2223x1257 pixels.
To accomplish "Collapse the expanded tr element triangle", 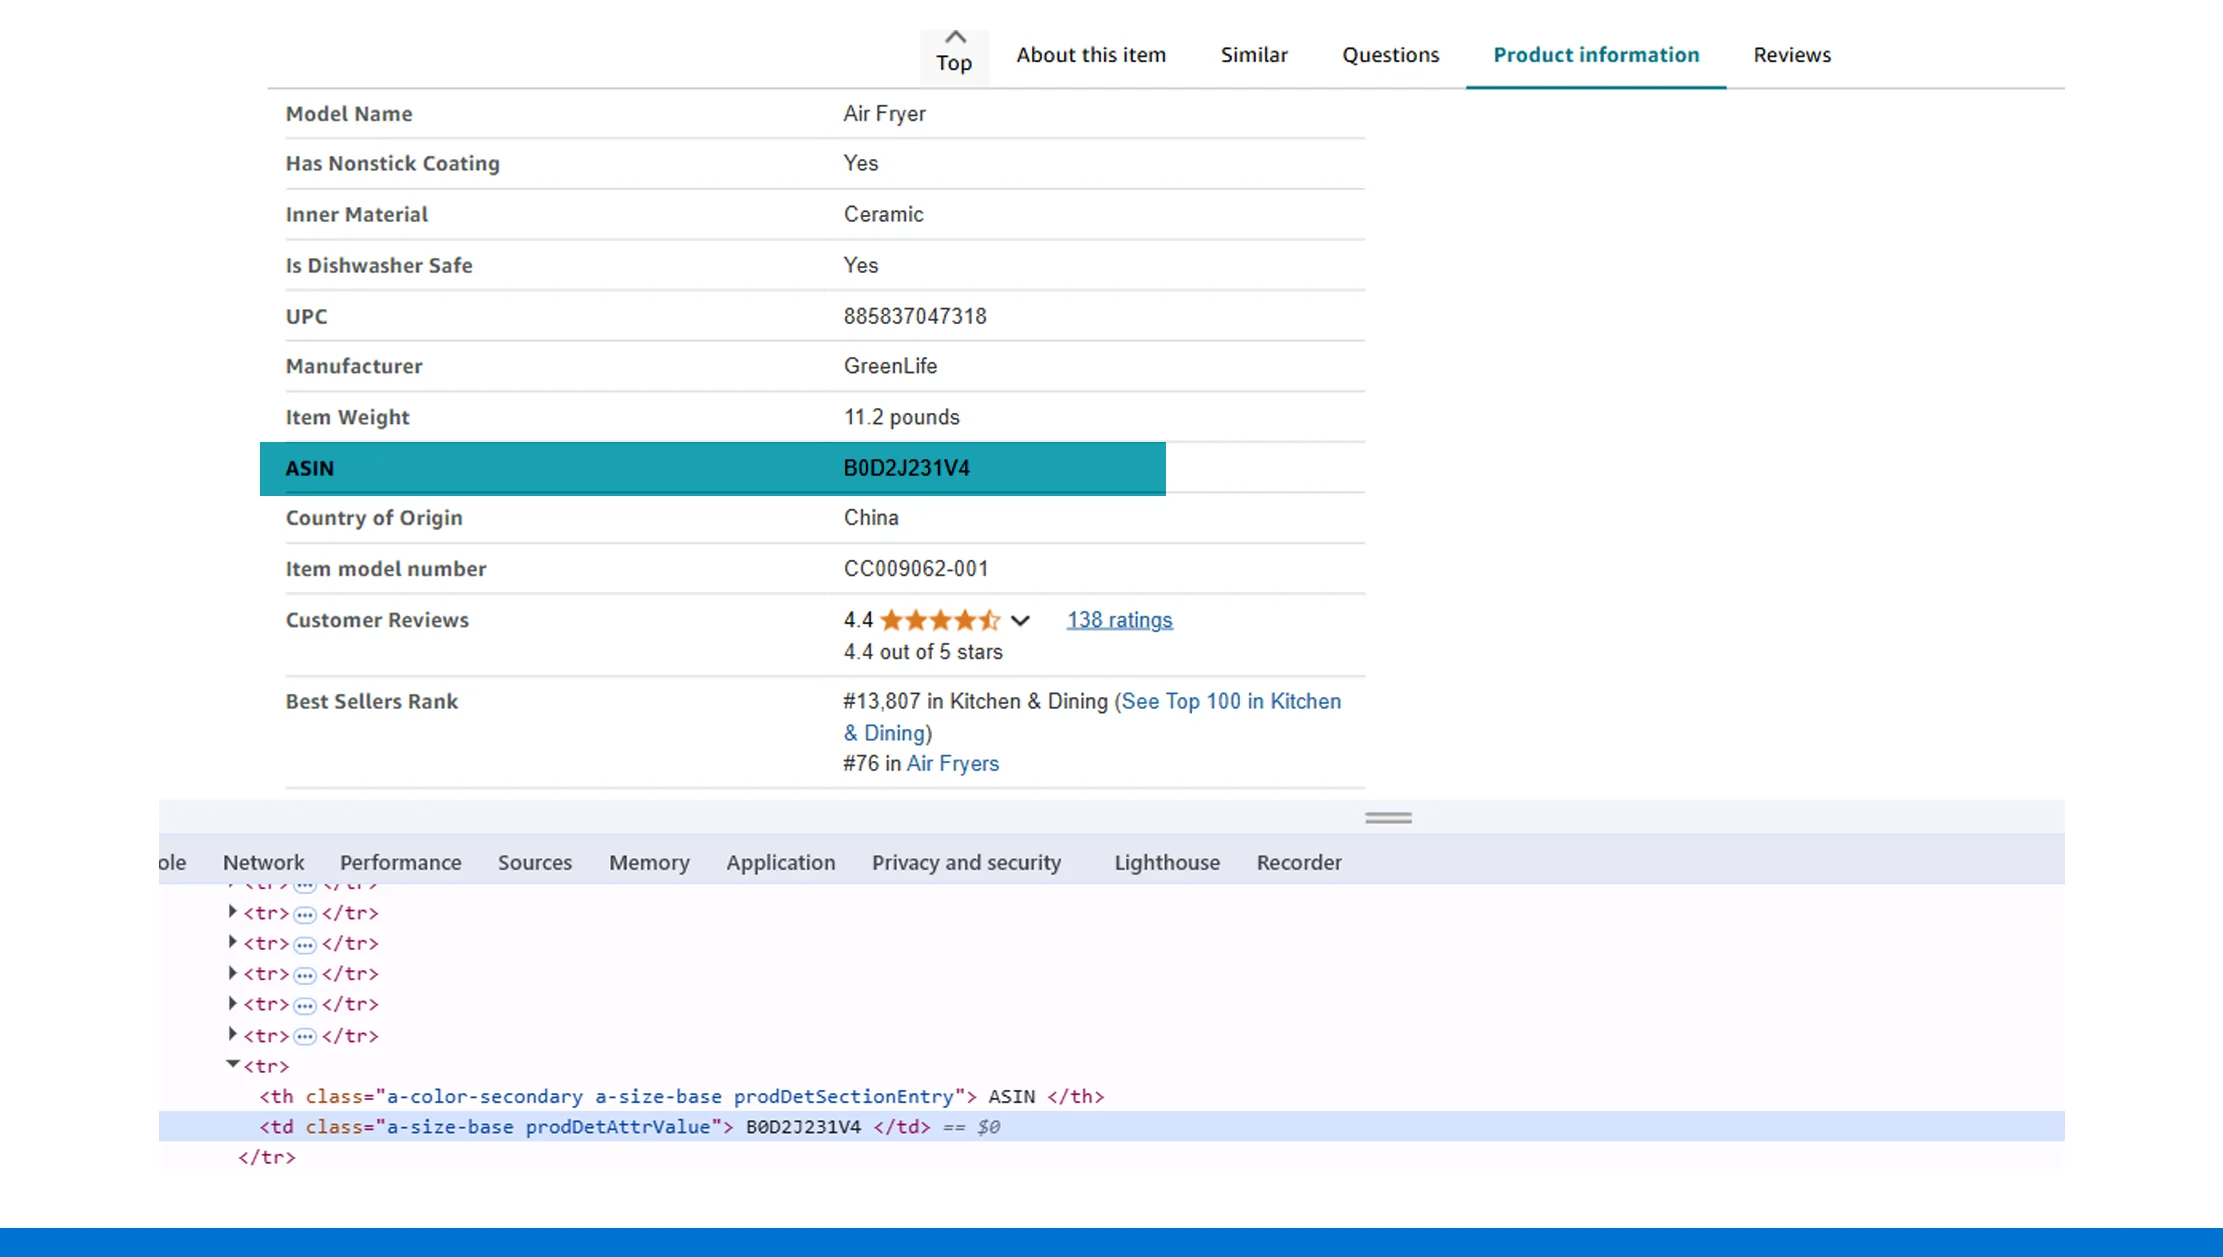I will tap(232, 1064).
